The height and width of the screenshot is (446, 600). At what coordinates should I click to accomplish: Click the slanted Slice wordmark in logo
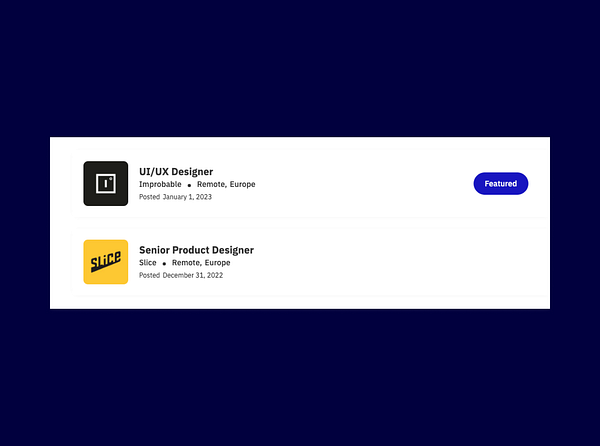(106, 262)
